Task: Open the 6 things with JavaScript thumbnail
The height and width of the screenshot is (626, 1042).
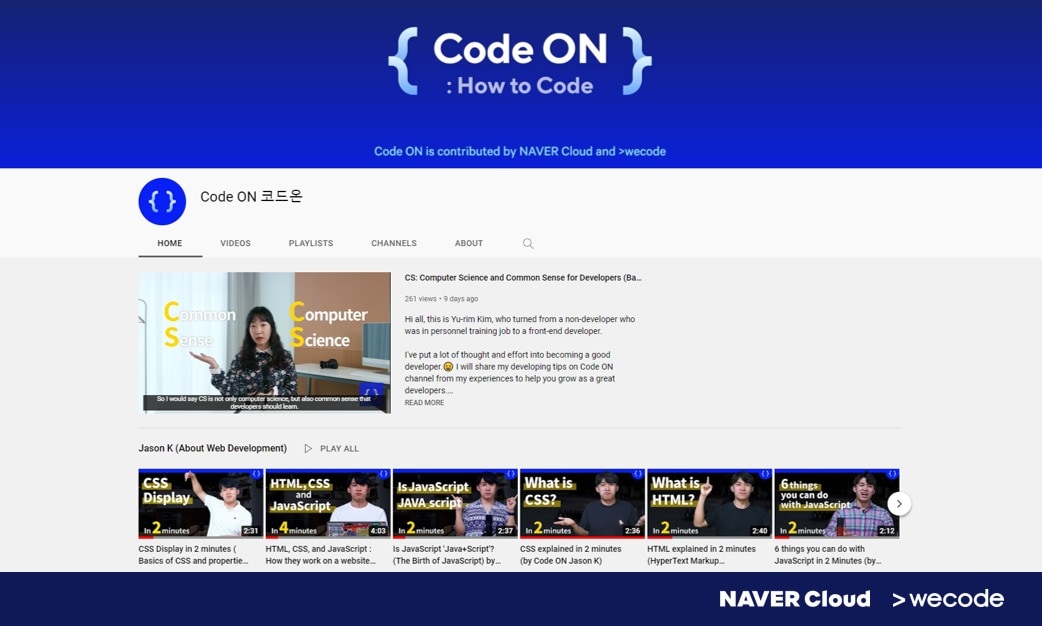Action: click(836, 503)
